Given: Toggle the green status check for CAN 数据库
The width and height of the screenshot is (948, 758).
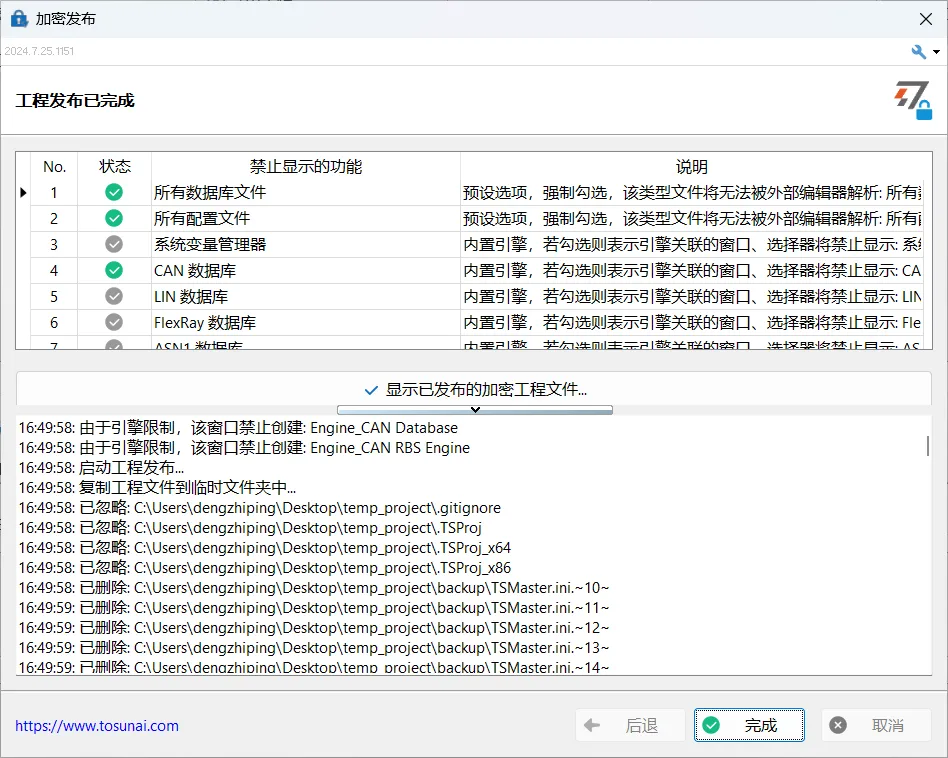Looking at the screenshot, I should pos(113,270).
